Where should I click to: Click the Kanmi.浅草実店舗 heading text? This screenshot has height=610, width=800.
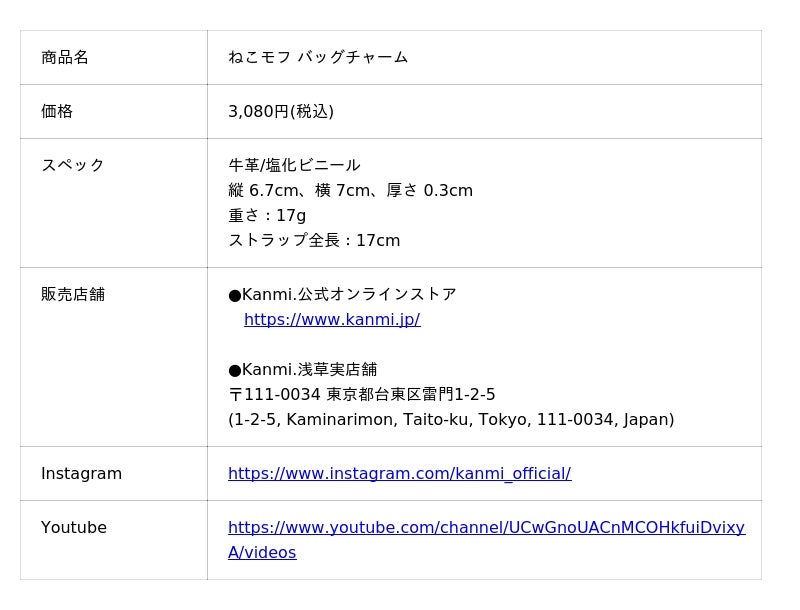[x=309, y=370]
